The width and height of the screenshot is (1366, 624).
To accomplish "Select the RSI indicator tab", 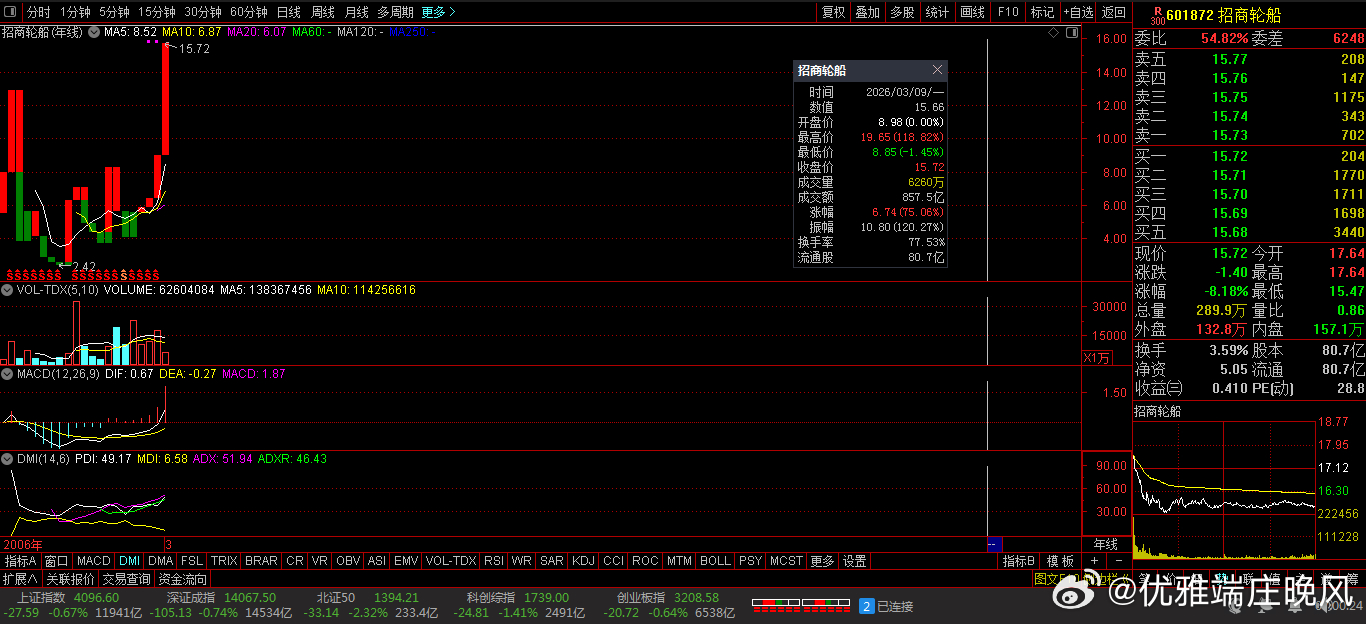I will tap(494, 561).
